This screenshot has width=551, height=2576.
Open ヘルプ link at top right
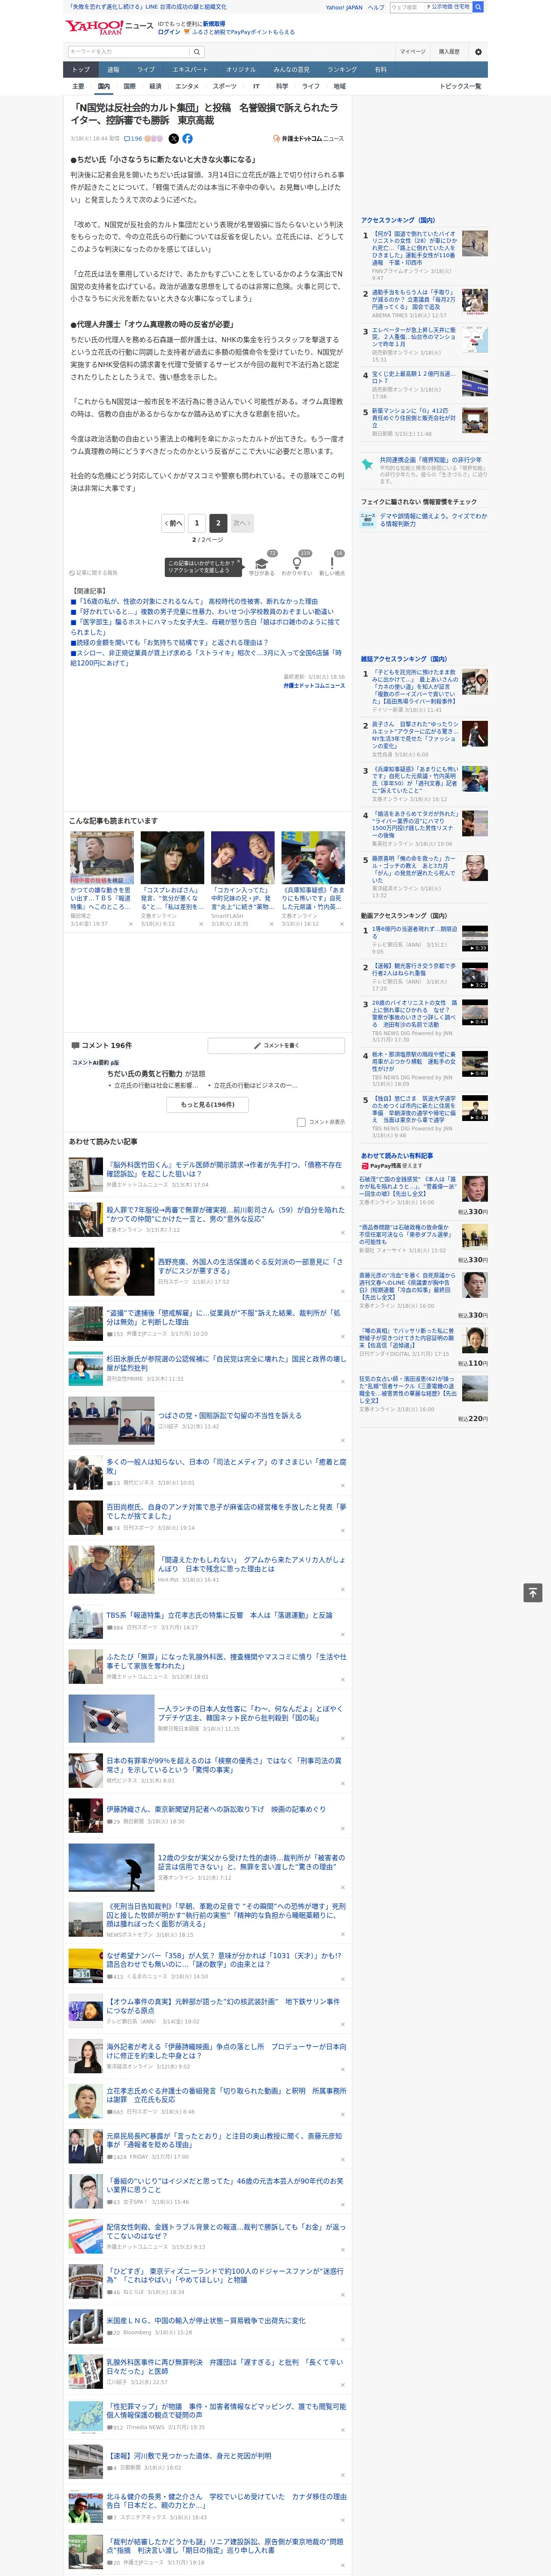(x=376, y=7)
